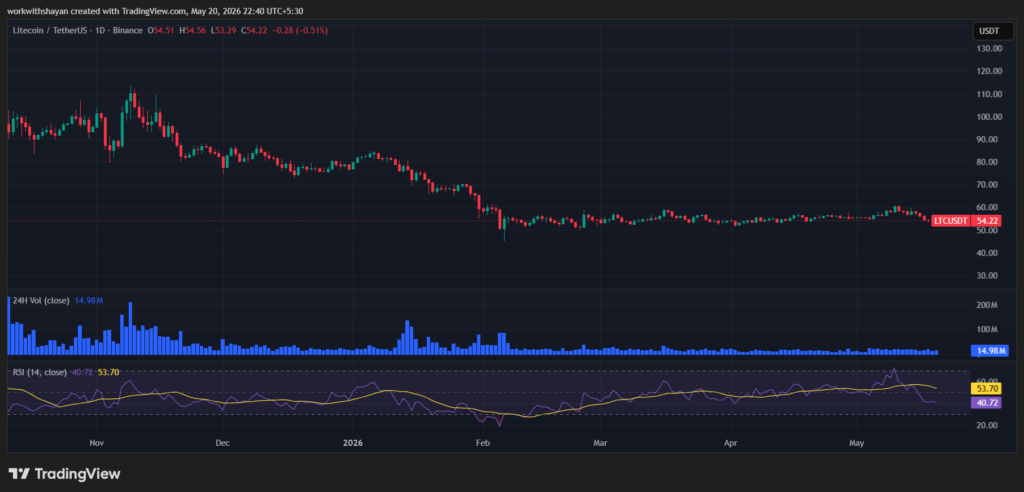The image size is (1024, 492).
Task: Click the 130.00 price axis label
Action: pos(989,48)
